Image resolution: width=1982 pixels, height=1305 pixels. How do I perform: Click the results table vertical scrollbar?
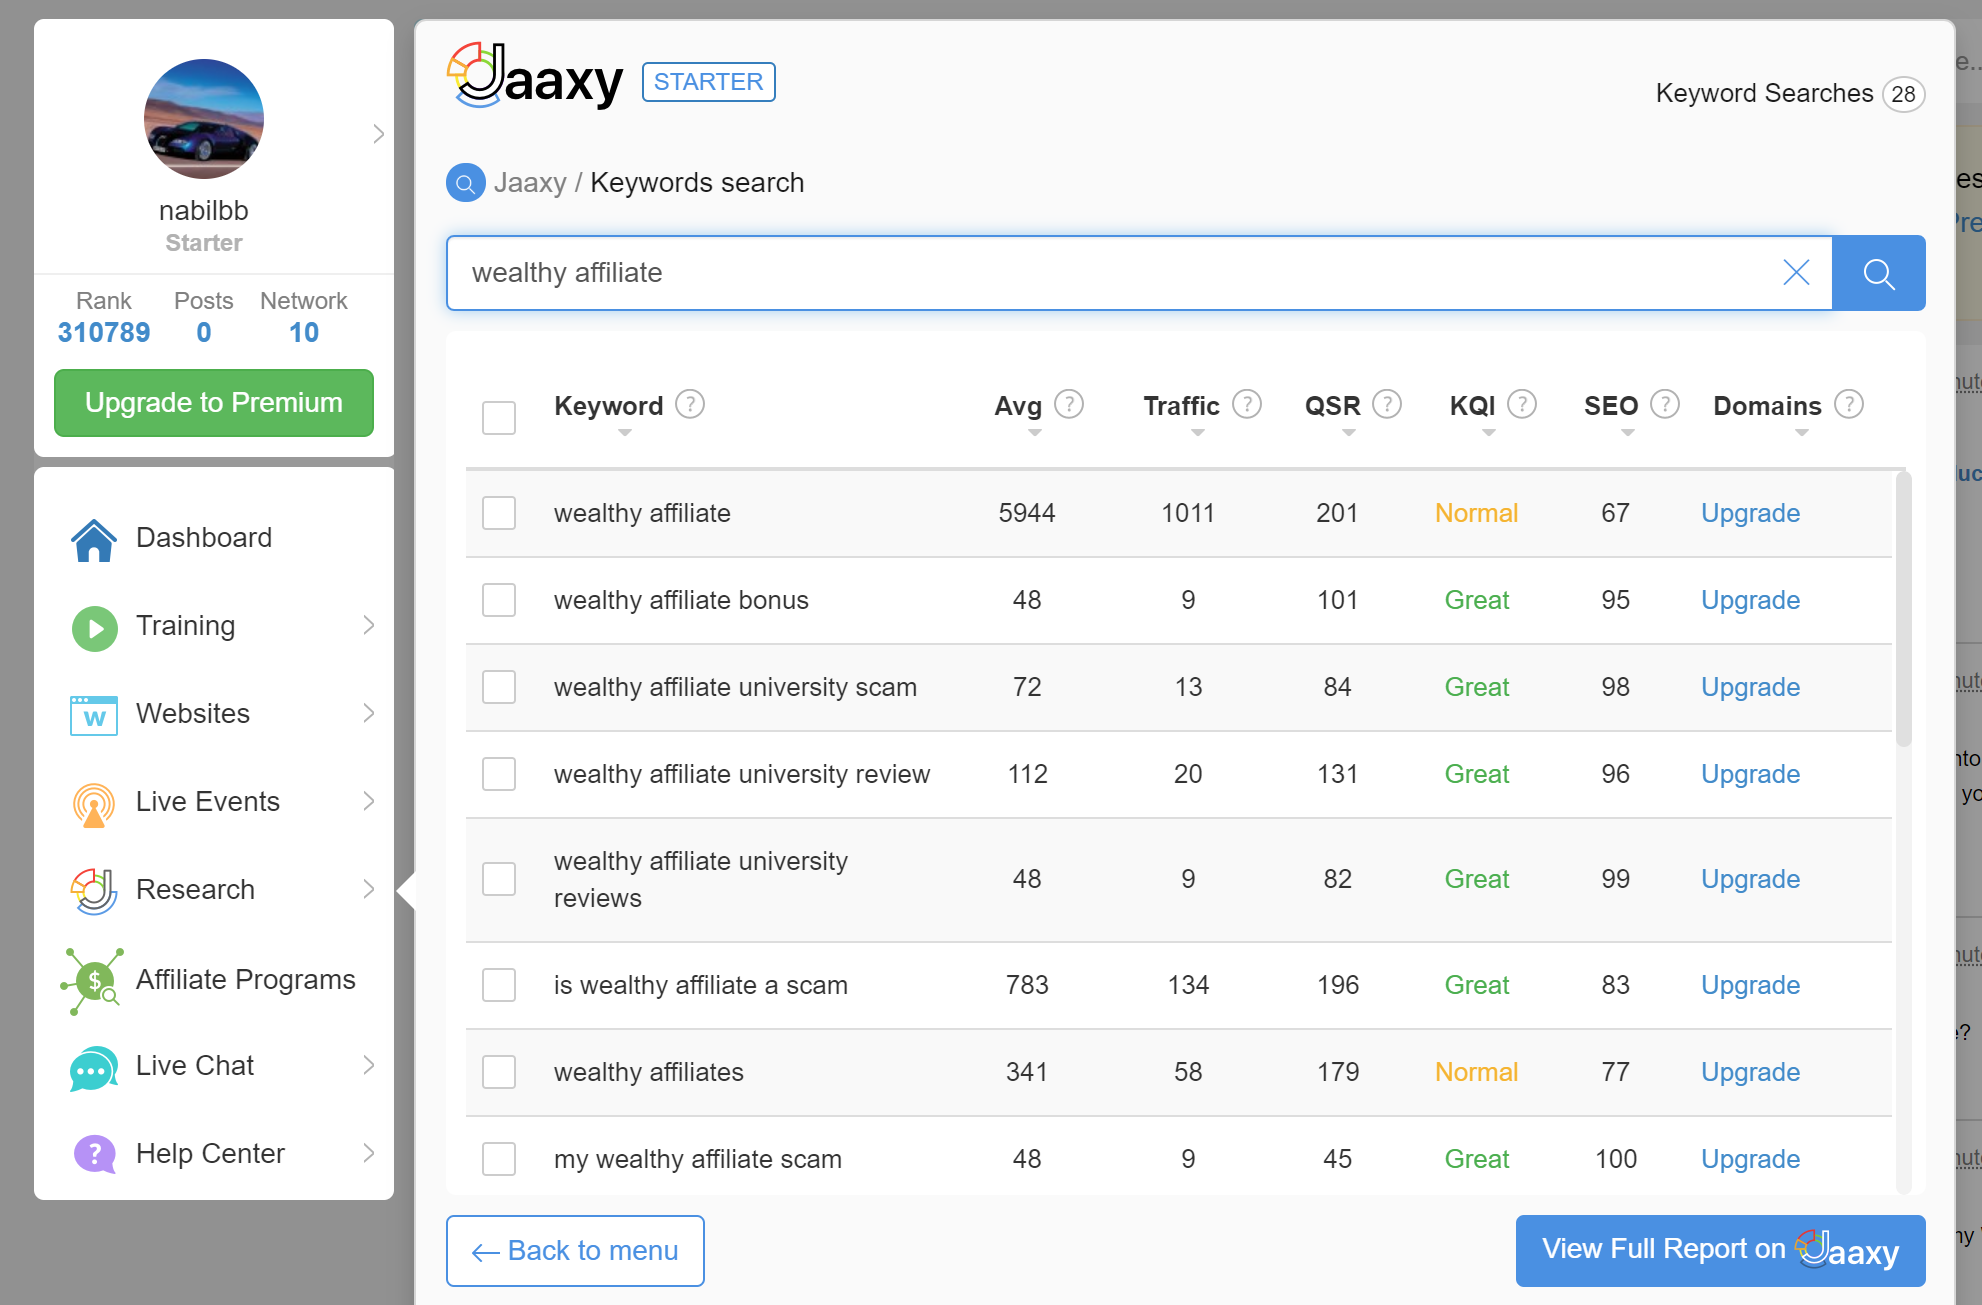tap(1903, 610)
